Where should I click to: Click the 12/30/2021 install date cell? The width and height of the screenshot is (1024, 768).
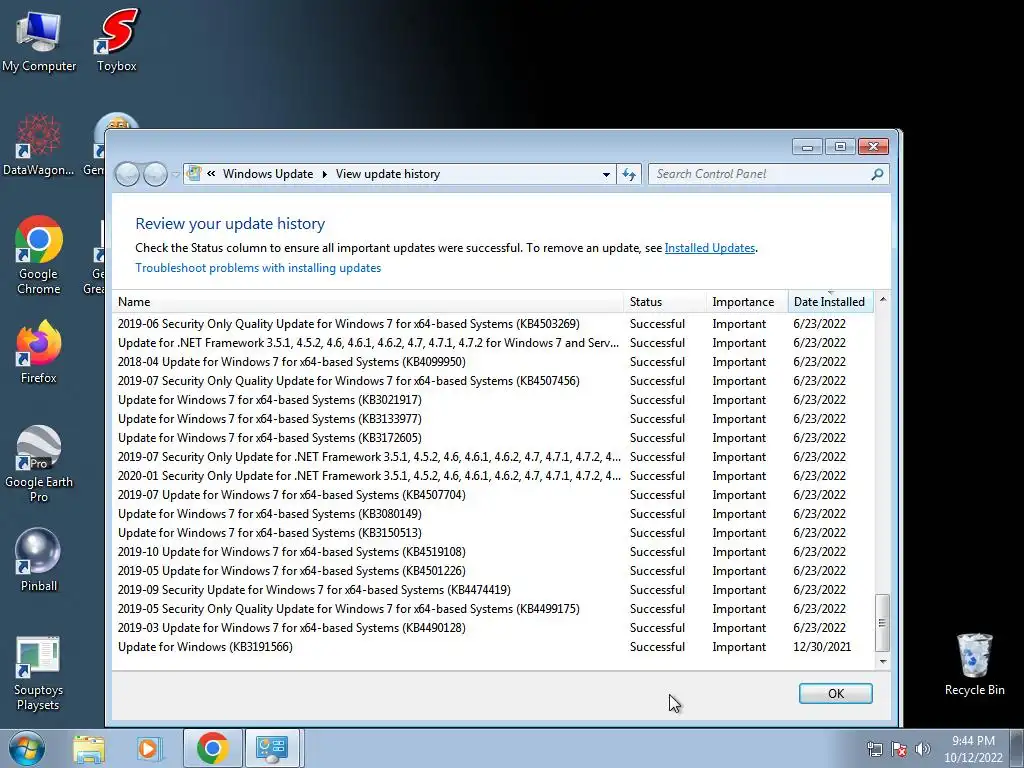[x=822, y=647]
